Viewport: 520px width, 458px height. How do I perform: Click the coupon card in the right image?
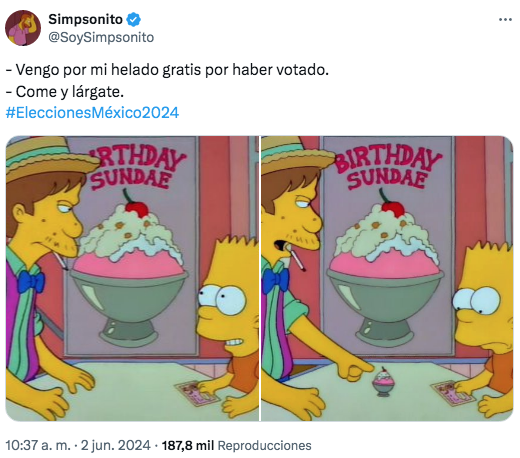tap(450, 393)
